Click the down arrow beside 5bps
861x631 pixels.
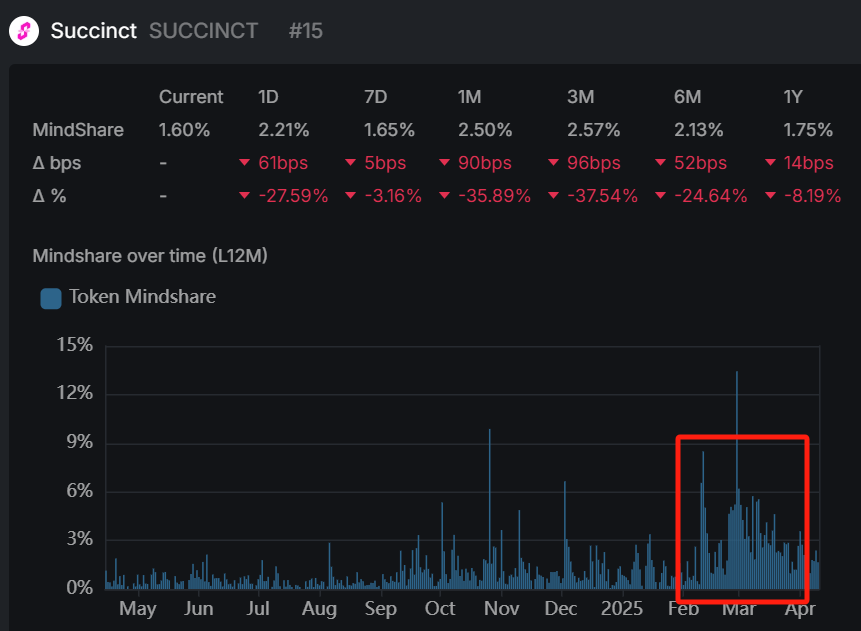pos(350,163)
